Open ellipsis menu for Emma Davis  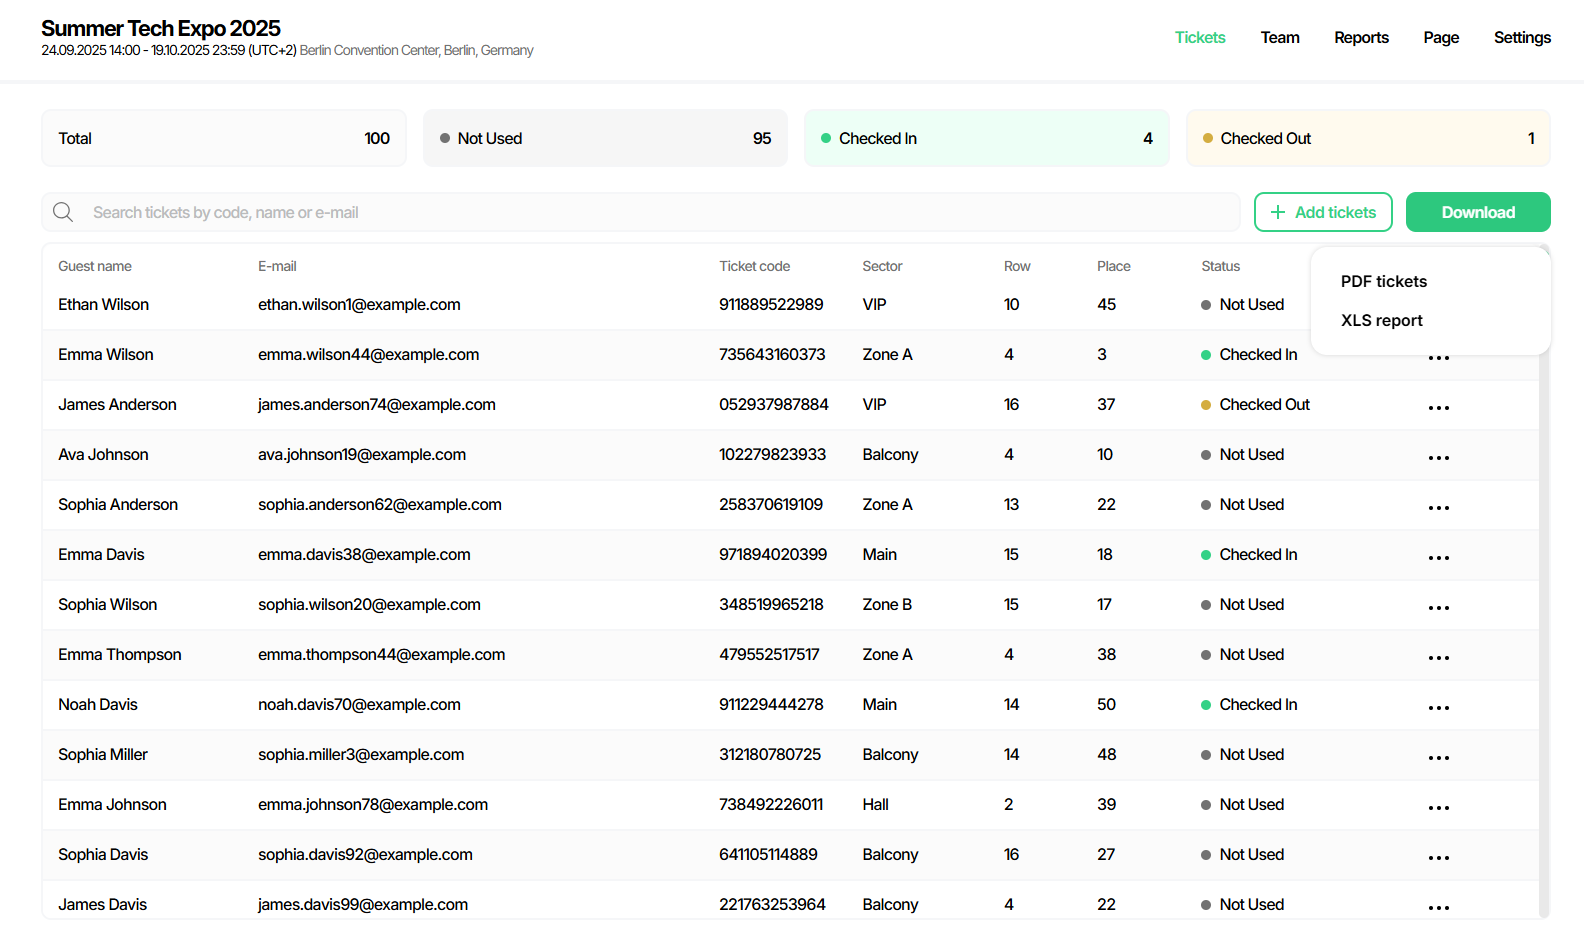(x=1438, y=558)
